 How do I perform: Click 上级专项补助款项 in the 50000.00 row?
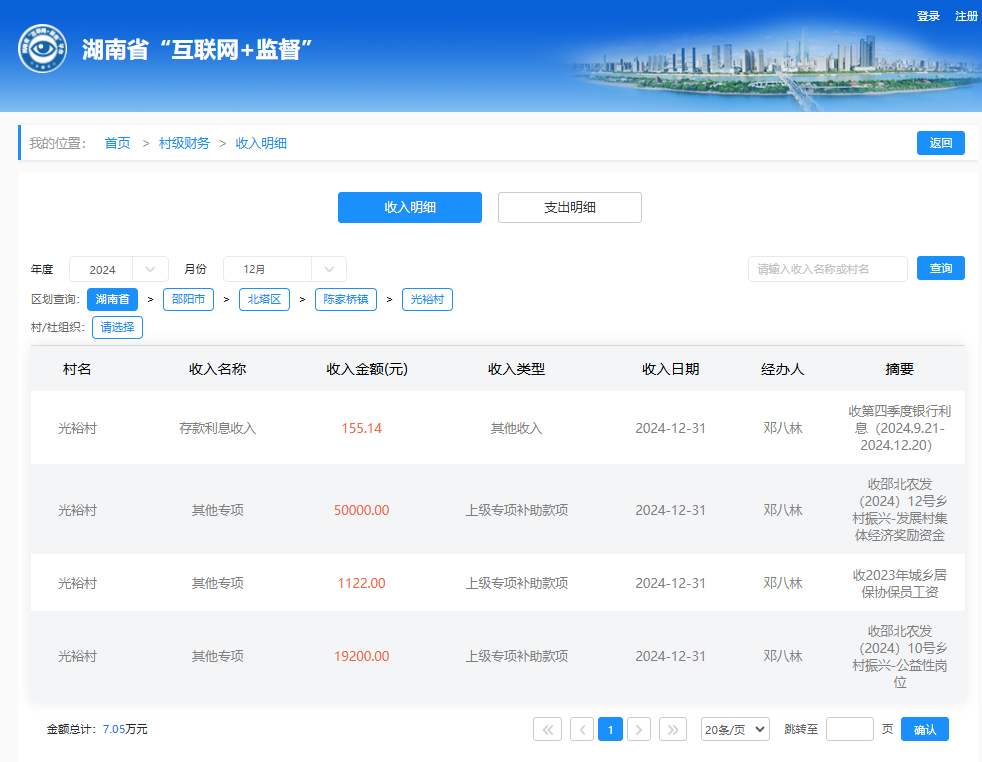pyautogui.click(x=517, y=510)
